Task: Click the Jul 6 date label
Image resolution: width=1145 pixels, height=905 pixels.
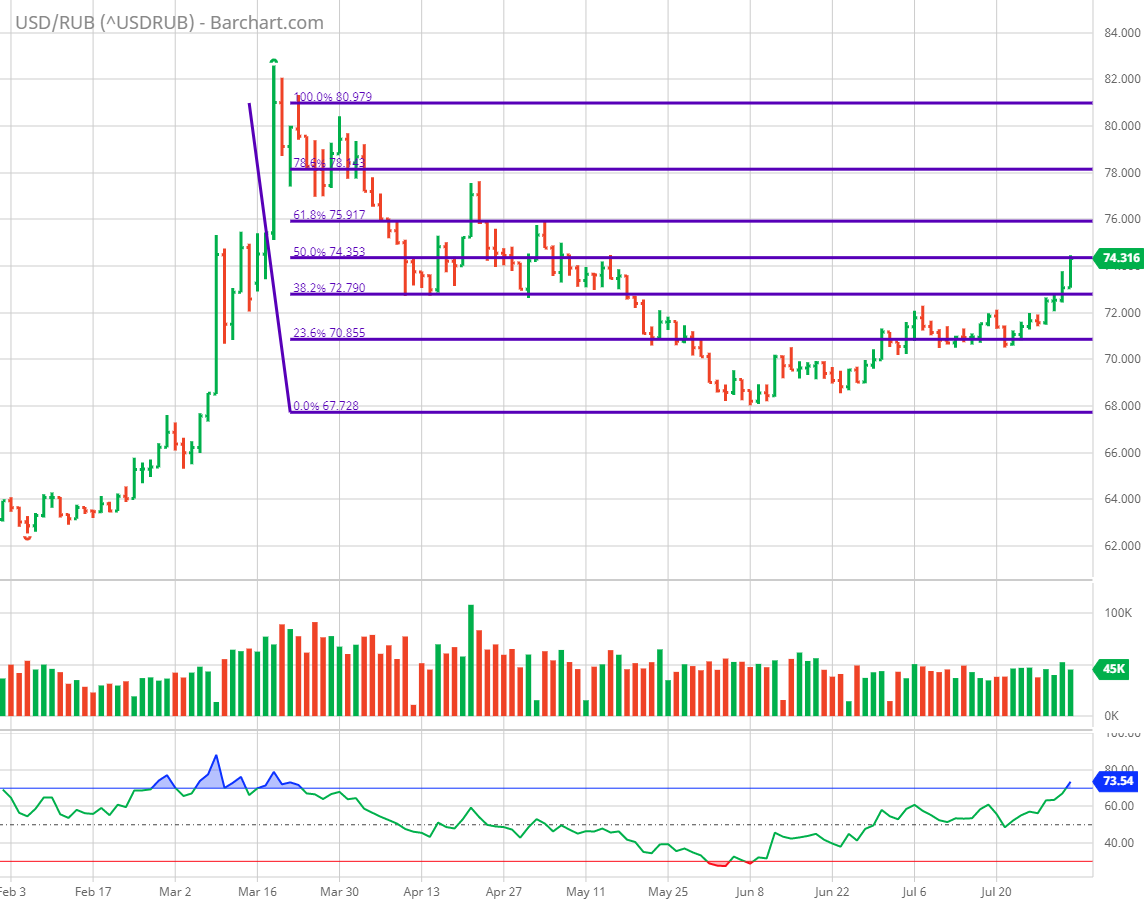Action: pos(914,892)
